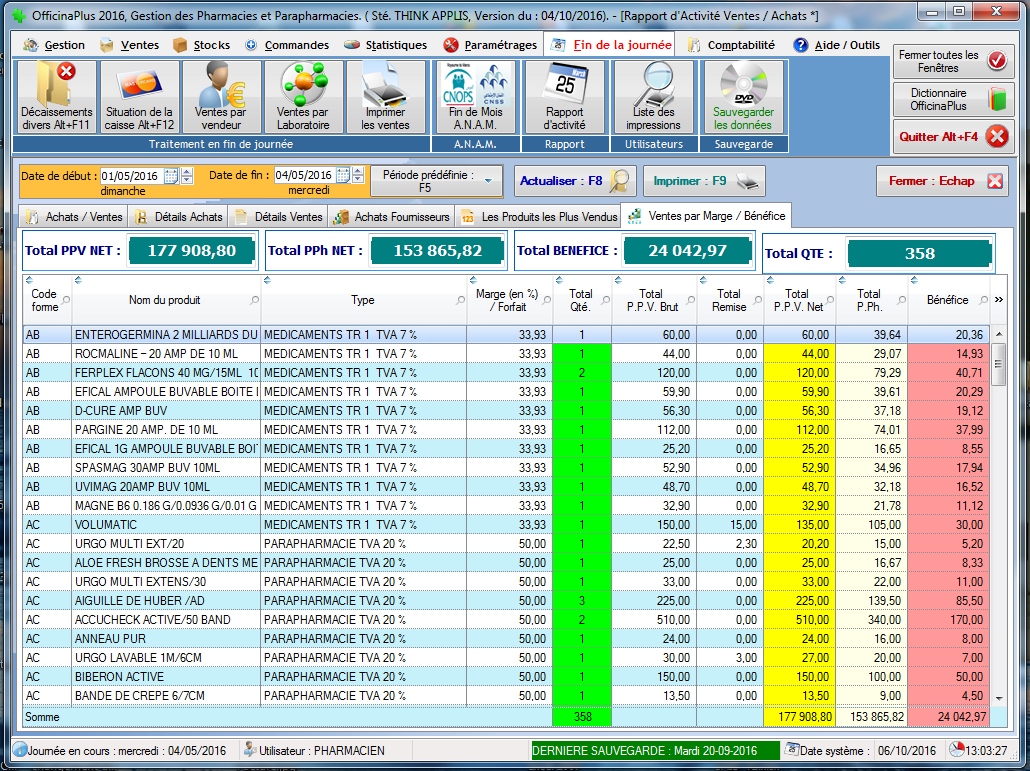Expand the Période prédéfinie dropdown
This screenshot has width=1030, height=771.
click(x=488, y=181)
